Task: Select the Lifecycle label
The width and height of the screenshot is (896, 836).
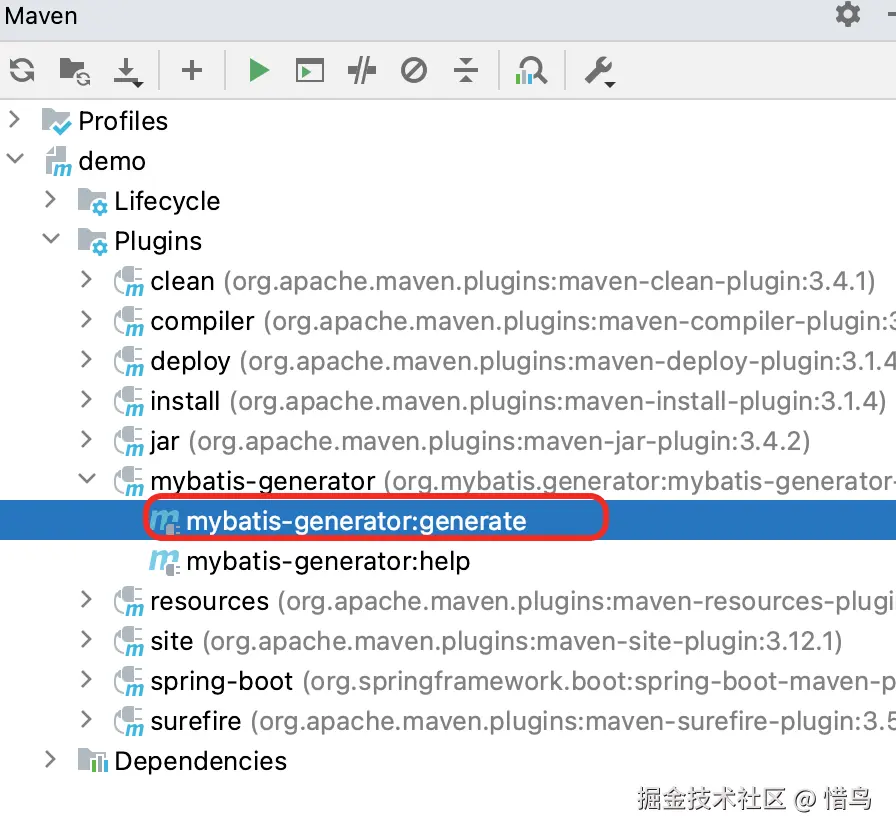Action: coord(167,201)
